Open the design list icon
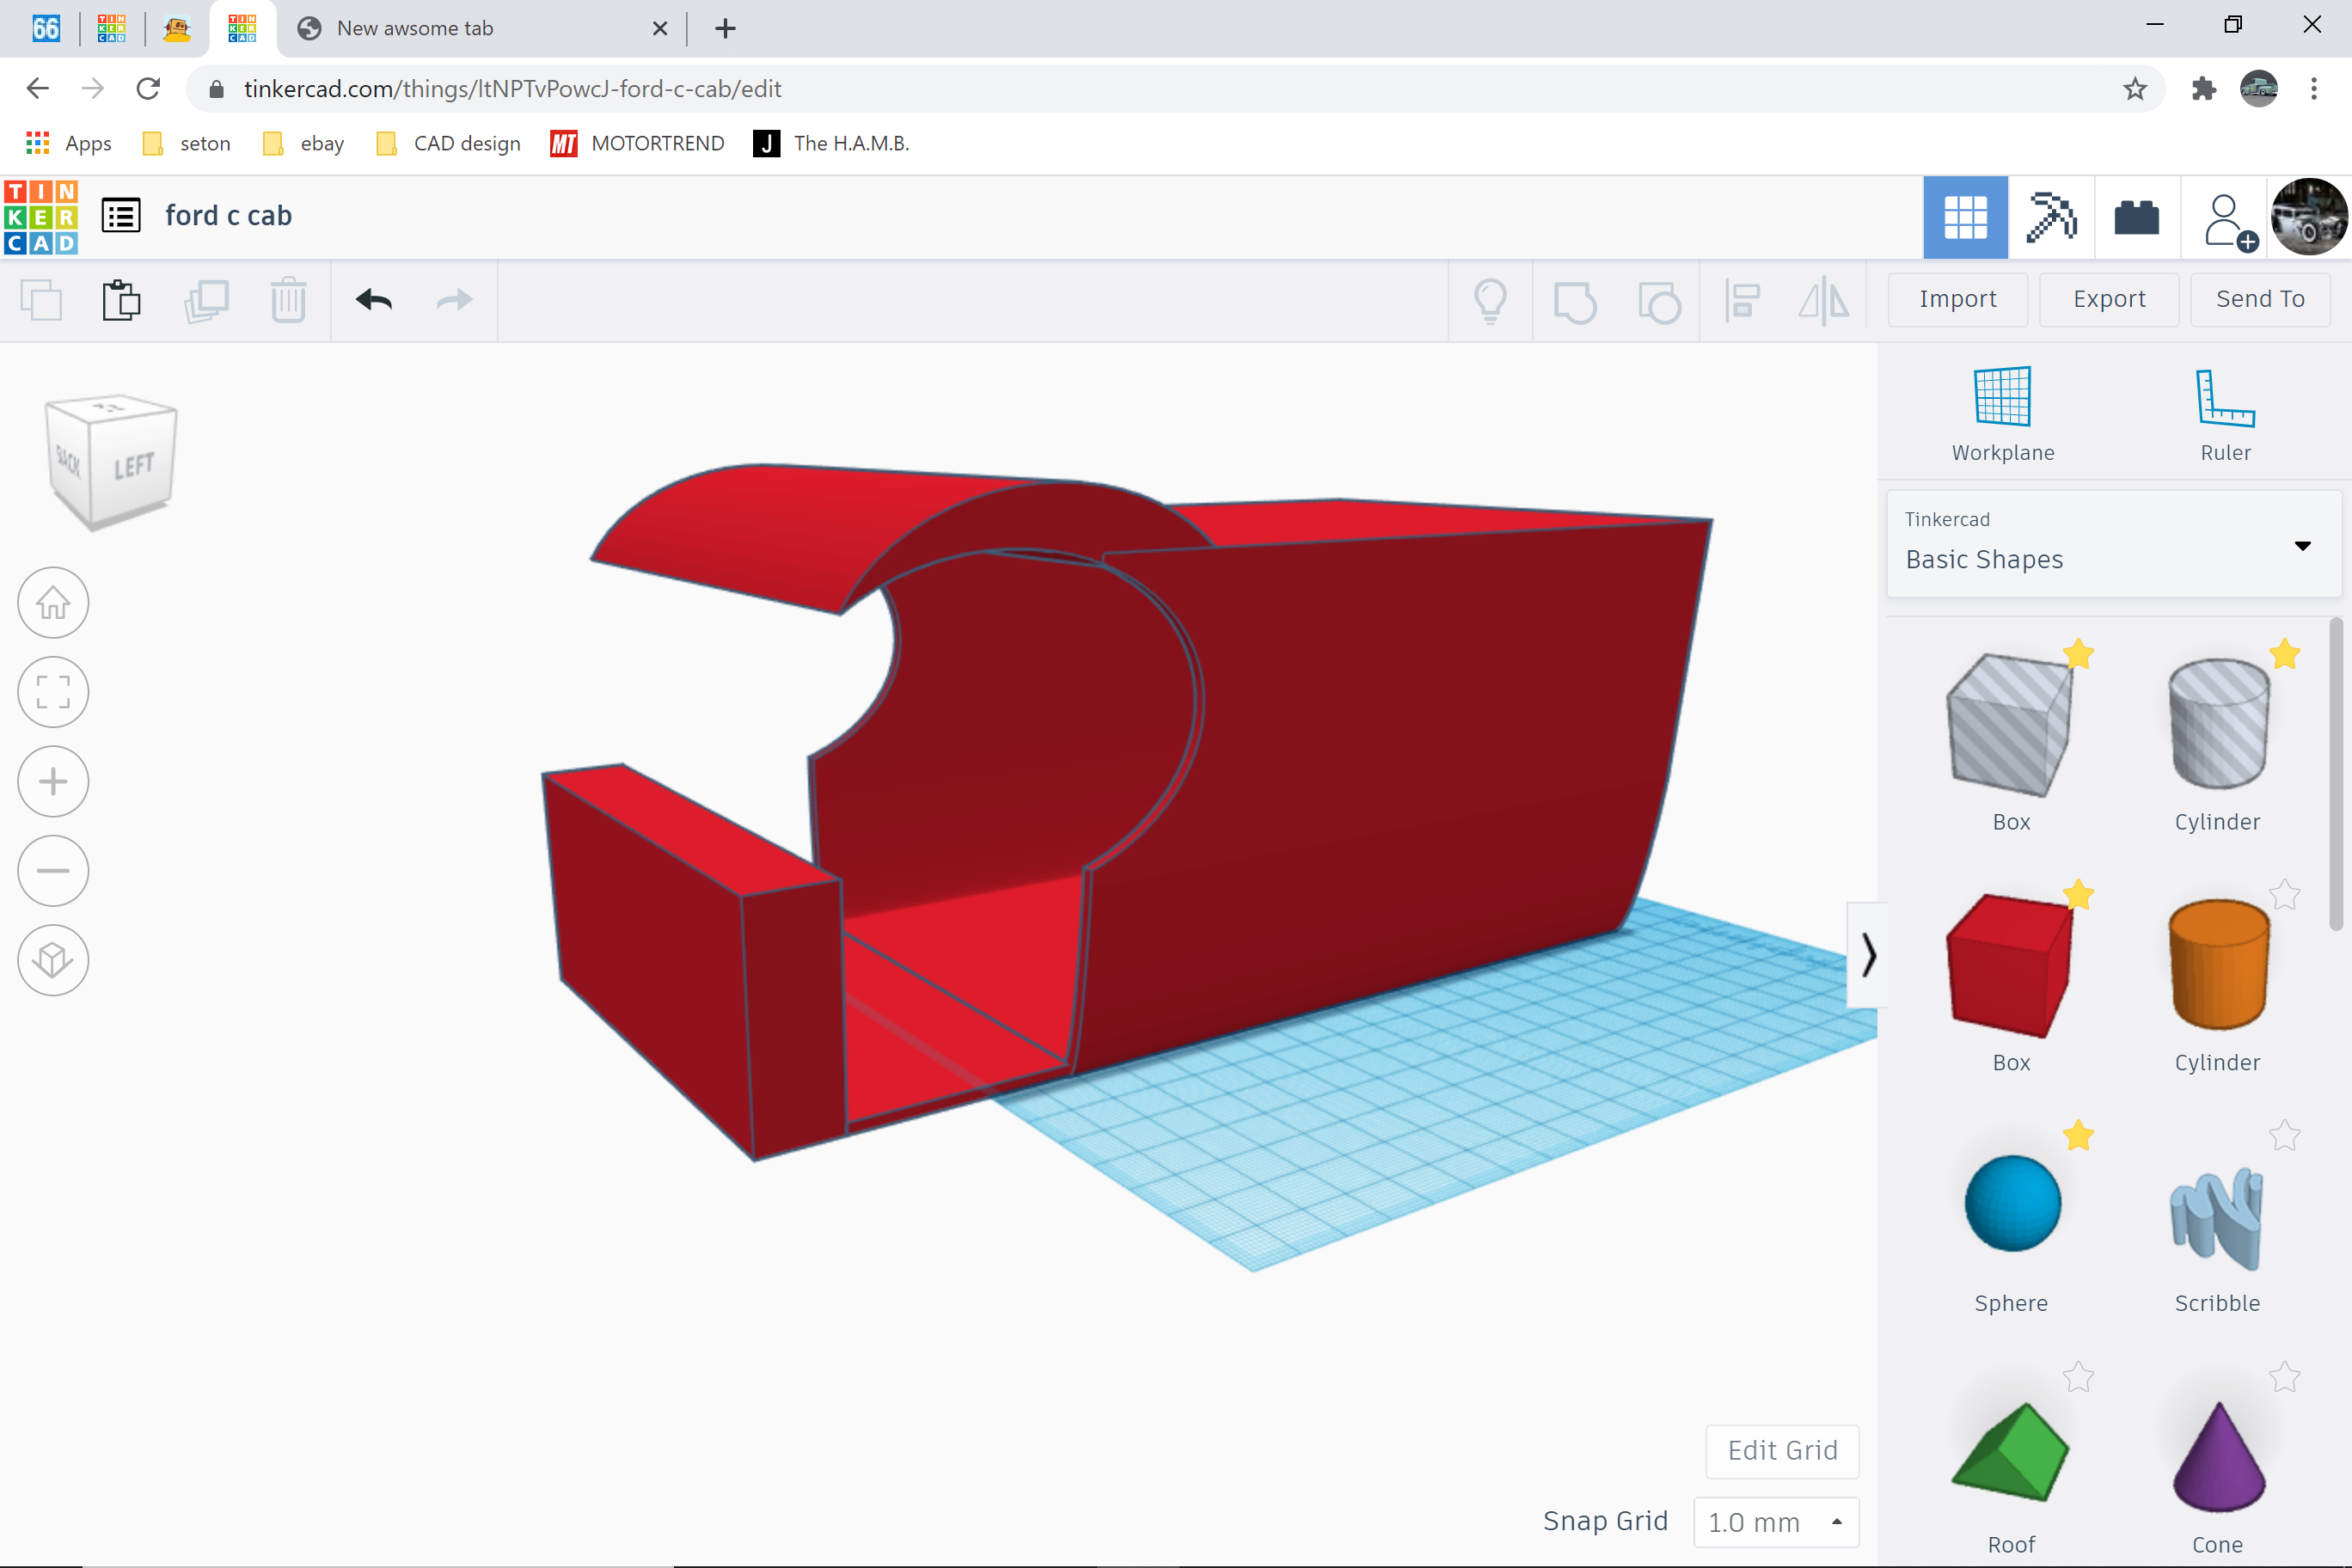 click(121, 216)
